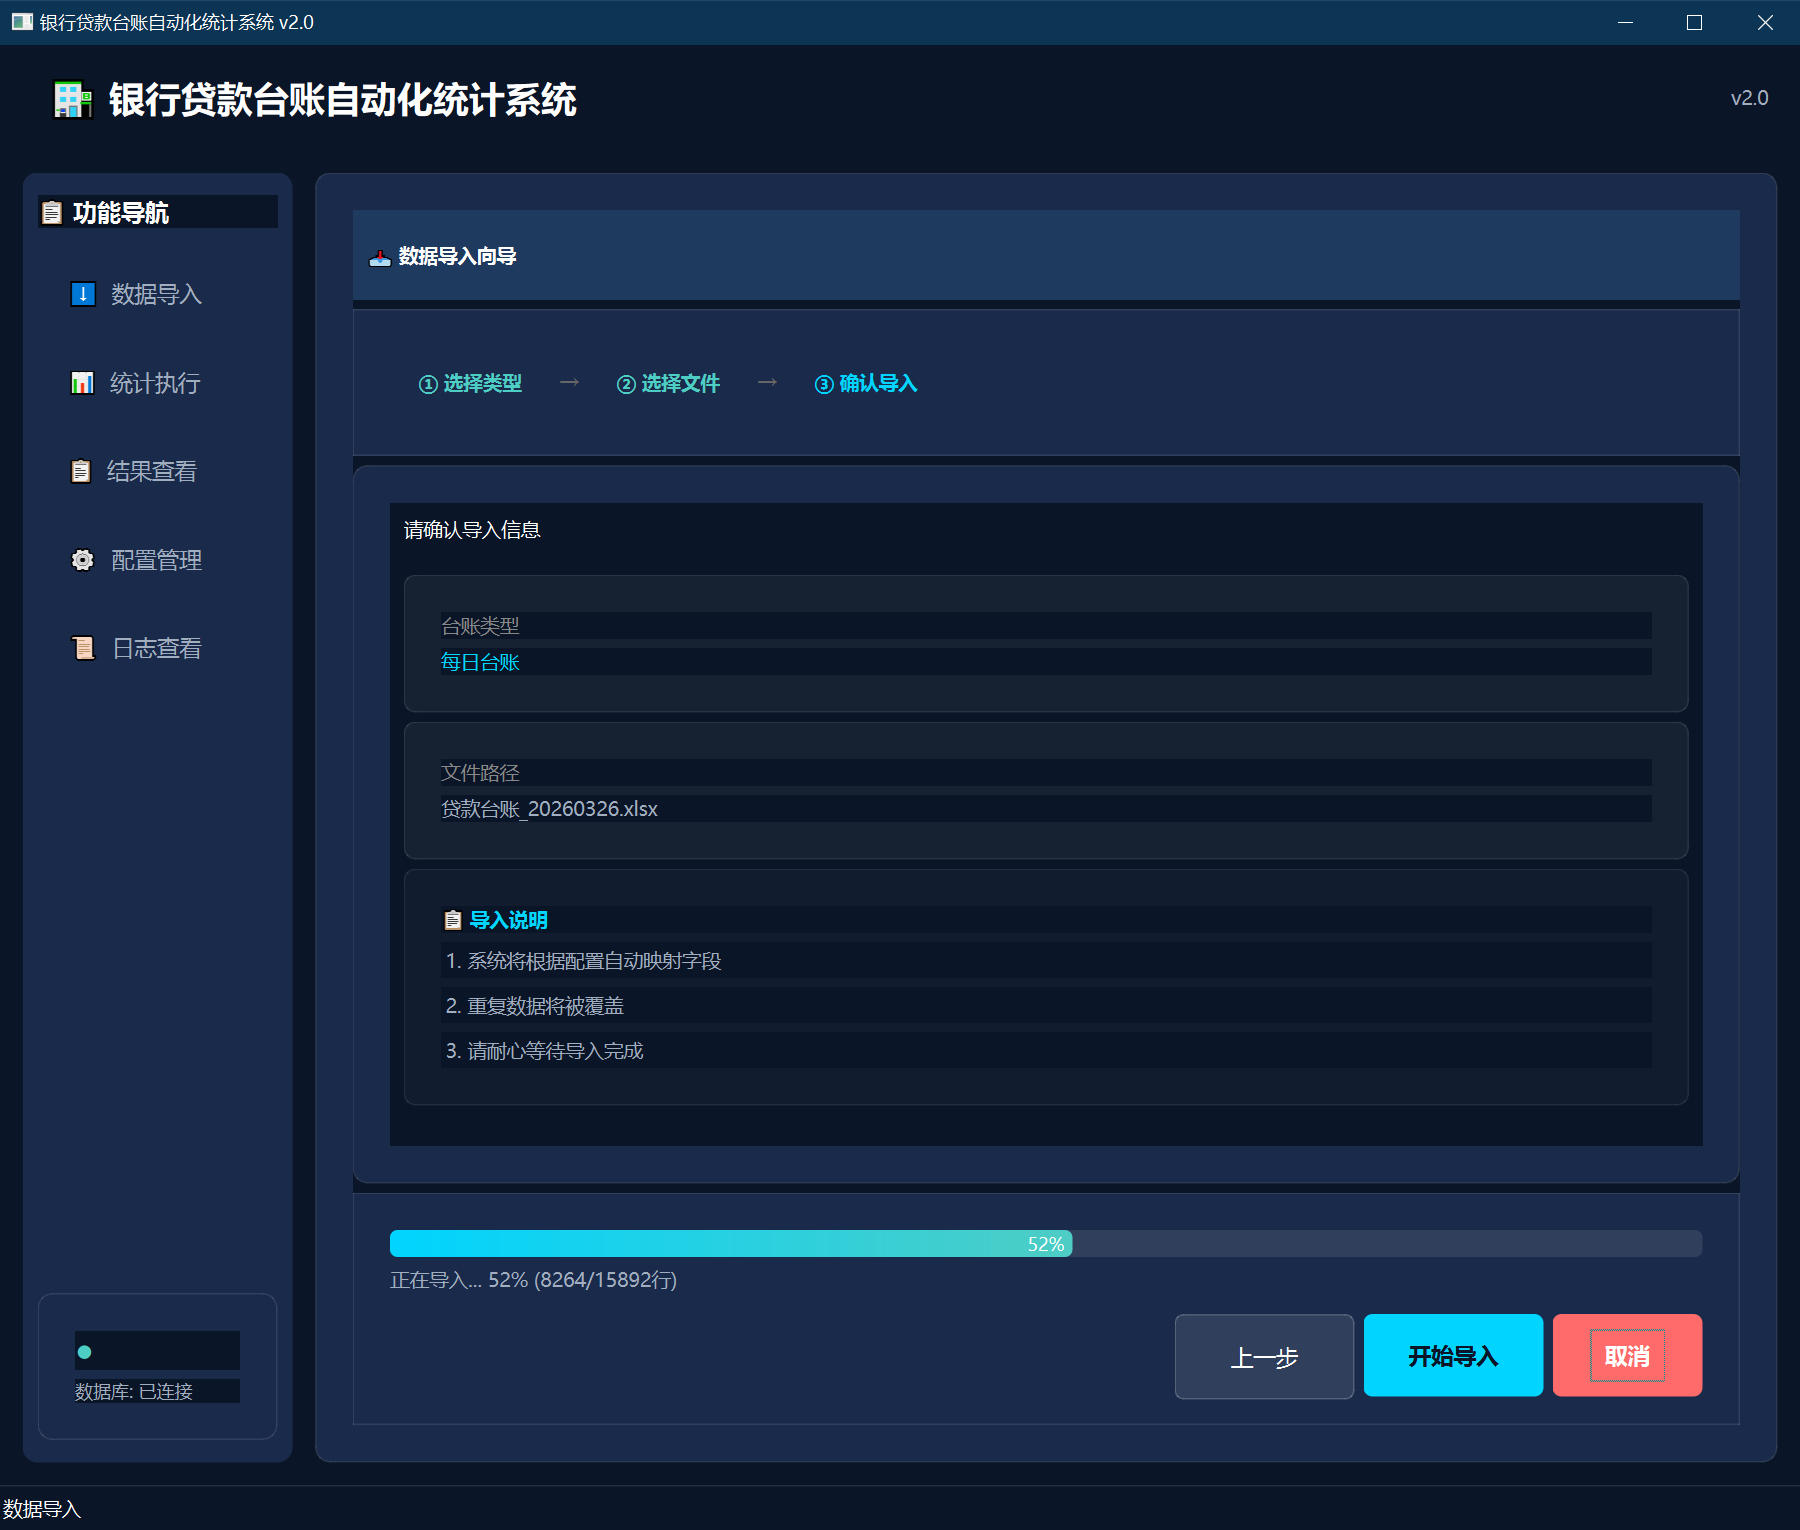Click the clipboard icon next to 导入说明
1800x1530 pixels.
(x=453, y=920)
